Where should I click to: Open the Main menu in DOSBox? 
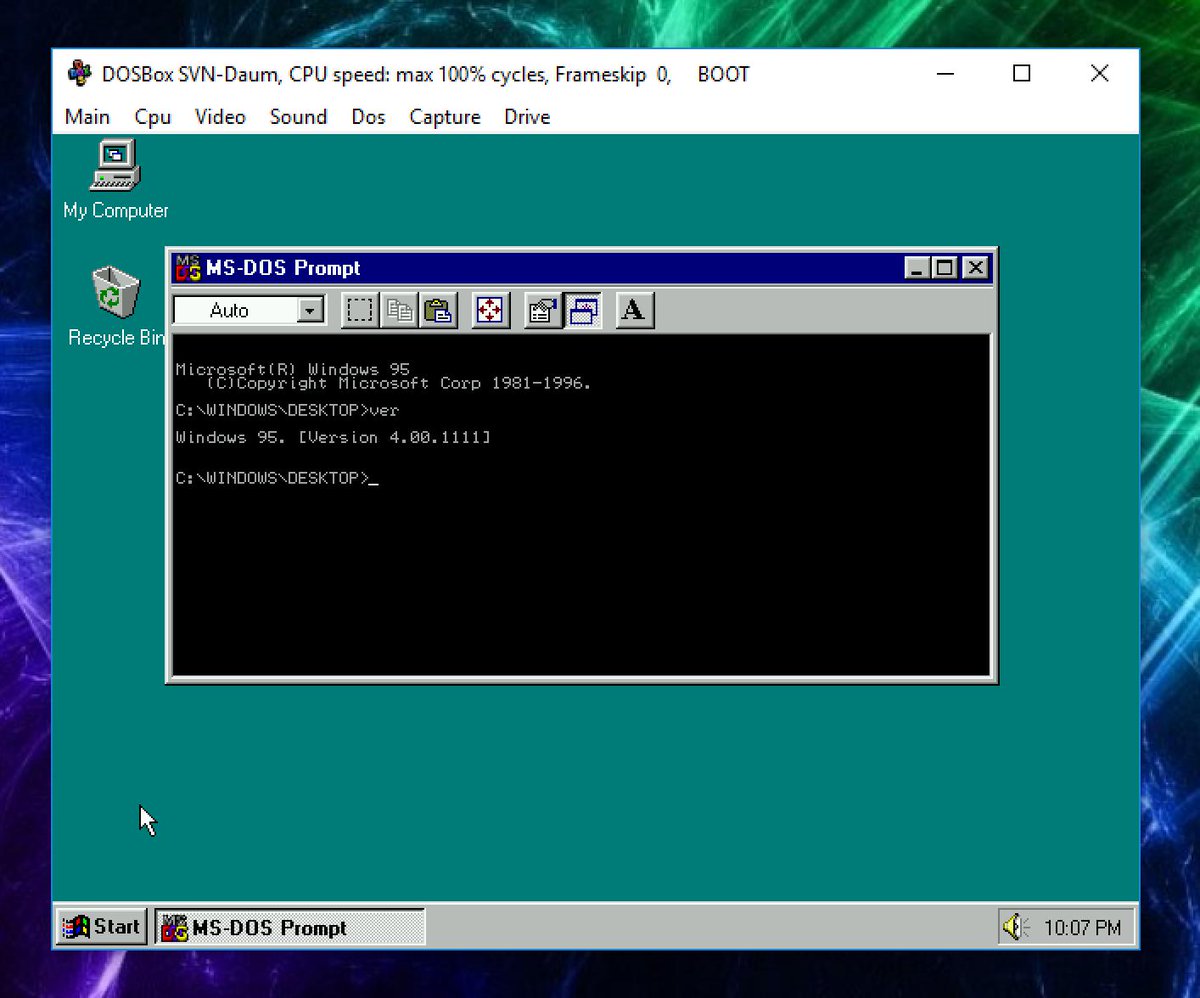coord(87,117)
